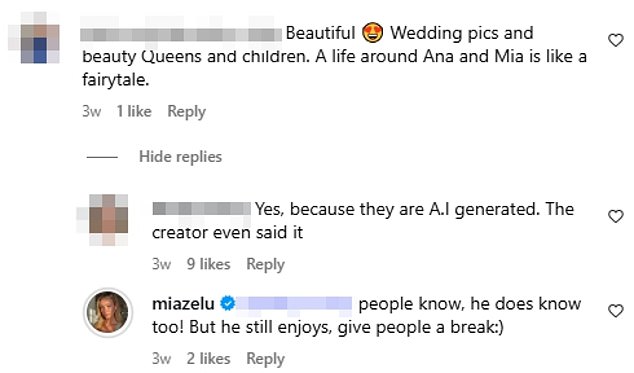Open miazelu's profile picture
This screenshot has height=373, width=634.
(x=108, y=312)
